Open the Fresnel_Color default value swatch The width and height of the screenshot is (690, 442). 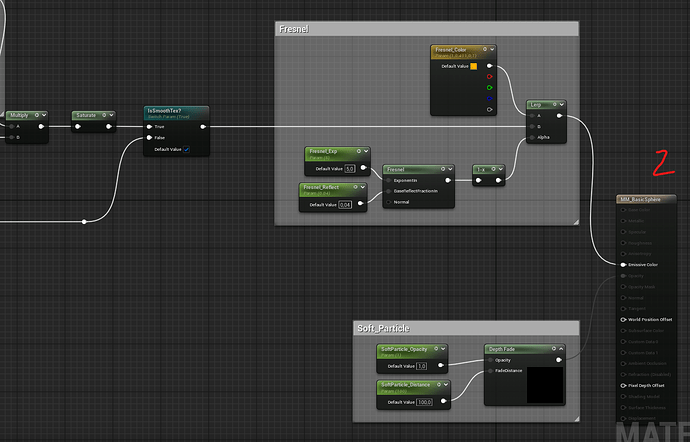point(474,66)
